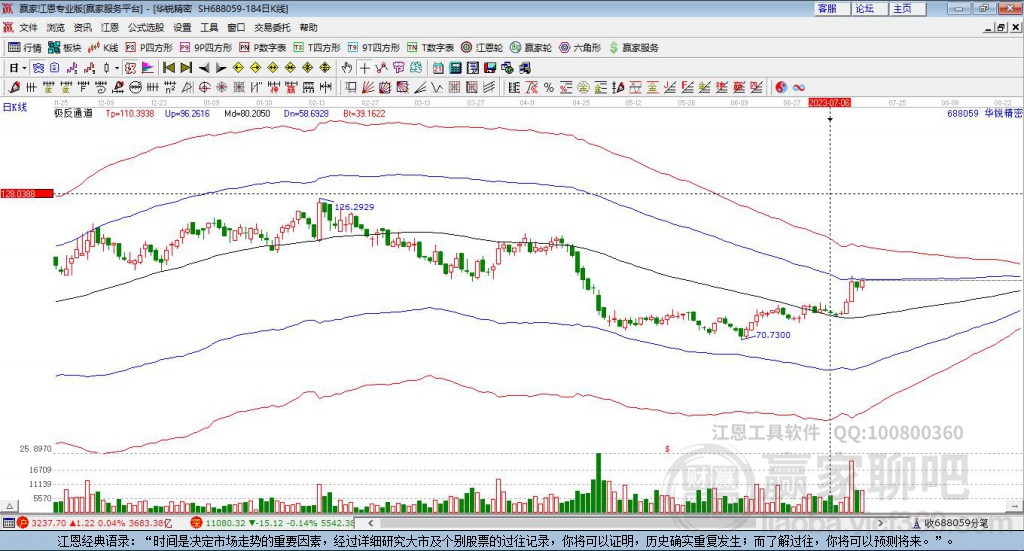Click the red-blue yin-yang icon

coord(781,87)
